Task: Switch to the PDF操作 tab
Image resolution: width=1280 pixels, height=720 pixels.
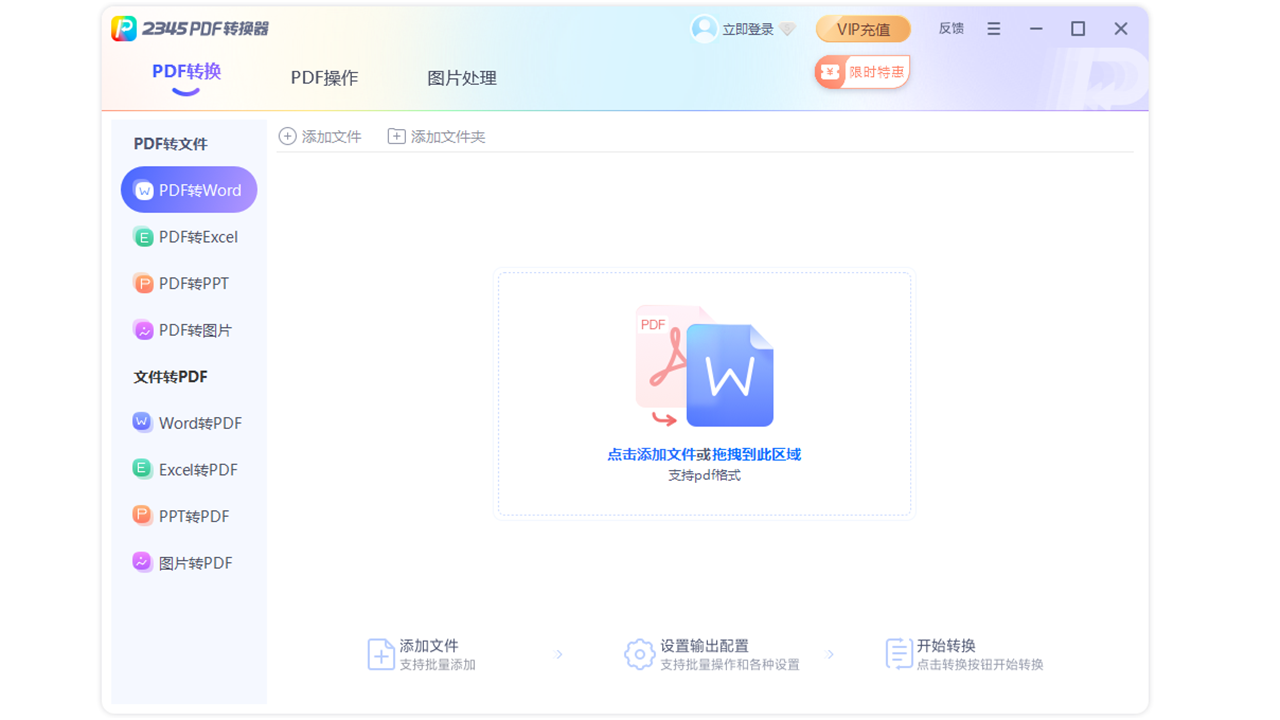Action: pos(324,77)
